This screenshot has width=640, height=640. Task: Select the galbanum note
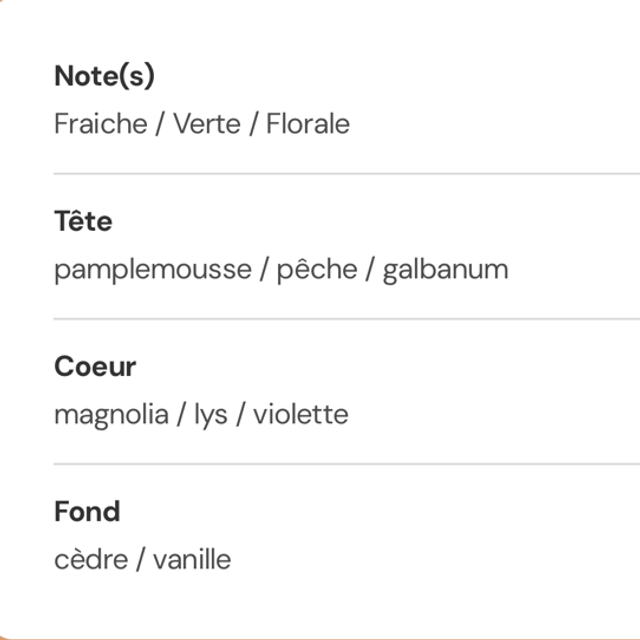tap(445, 270)
